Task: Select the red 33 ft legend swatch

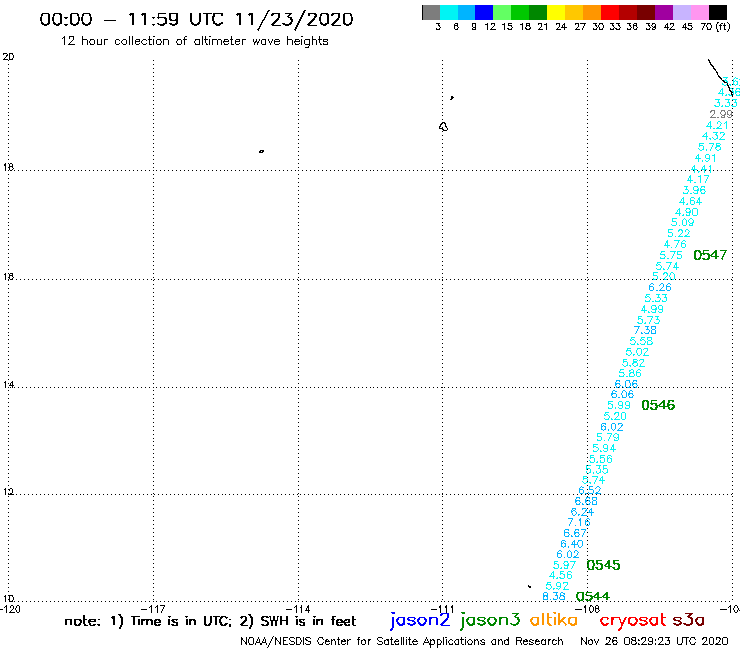Action: [610, 12]
